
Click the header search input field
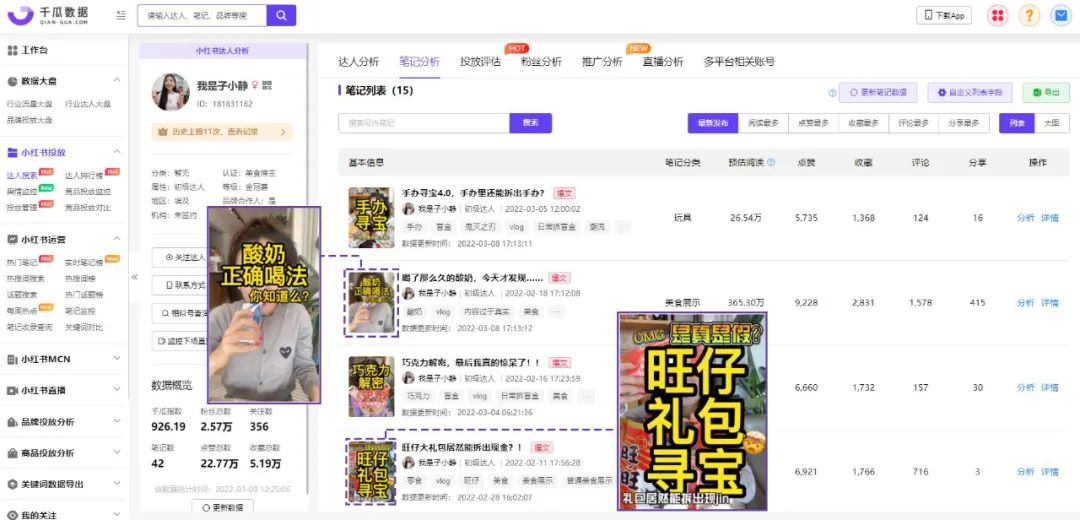point(202,15)
